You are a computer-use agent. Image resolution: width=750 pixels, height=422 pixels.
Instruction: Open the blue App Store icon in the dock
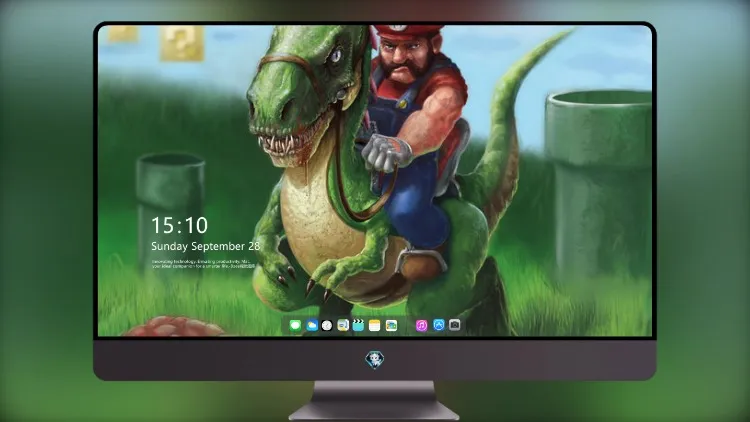pos(439,325)
